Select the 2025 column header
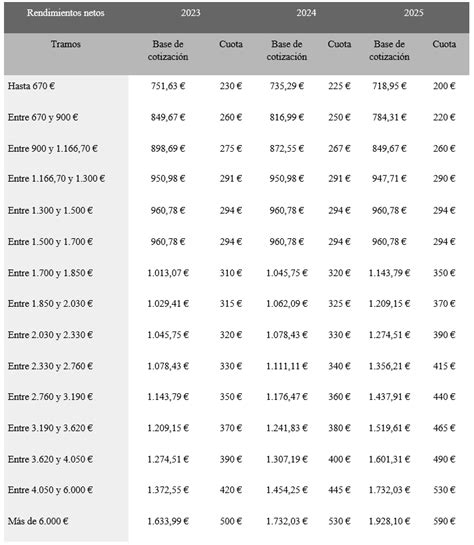Viewport: 474px width, 545px height. (x=414, y=13)
